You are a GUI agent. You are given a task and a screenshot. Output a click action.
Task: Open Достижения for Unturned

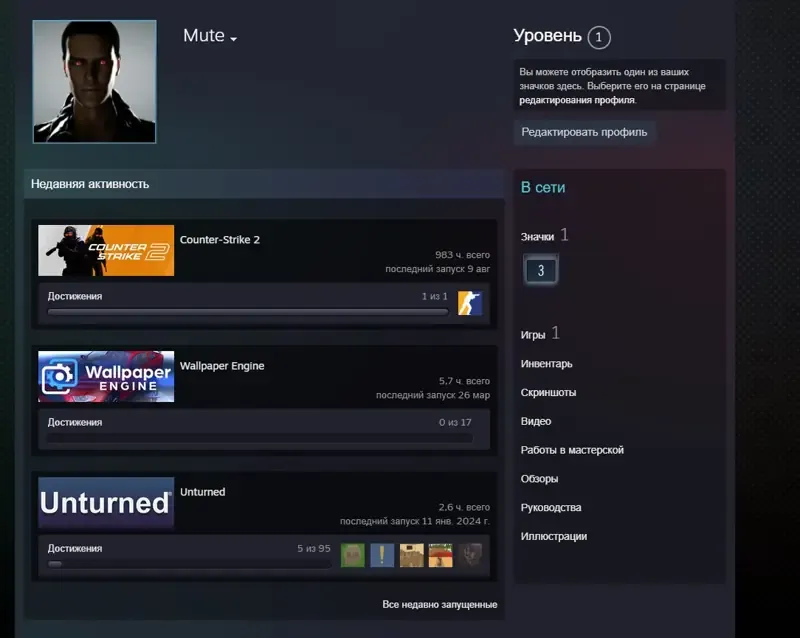pyautogui.click(x=75, y=548)
